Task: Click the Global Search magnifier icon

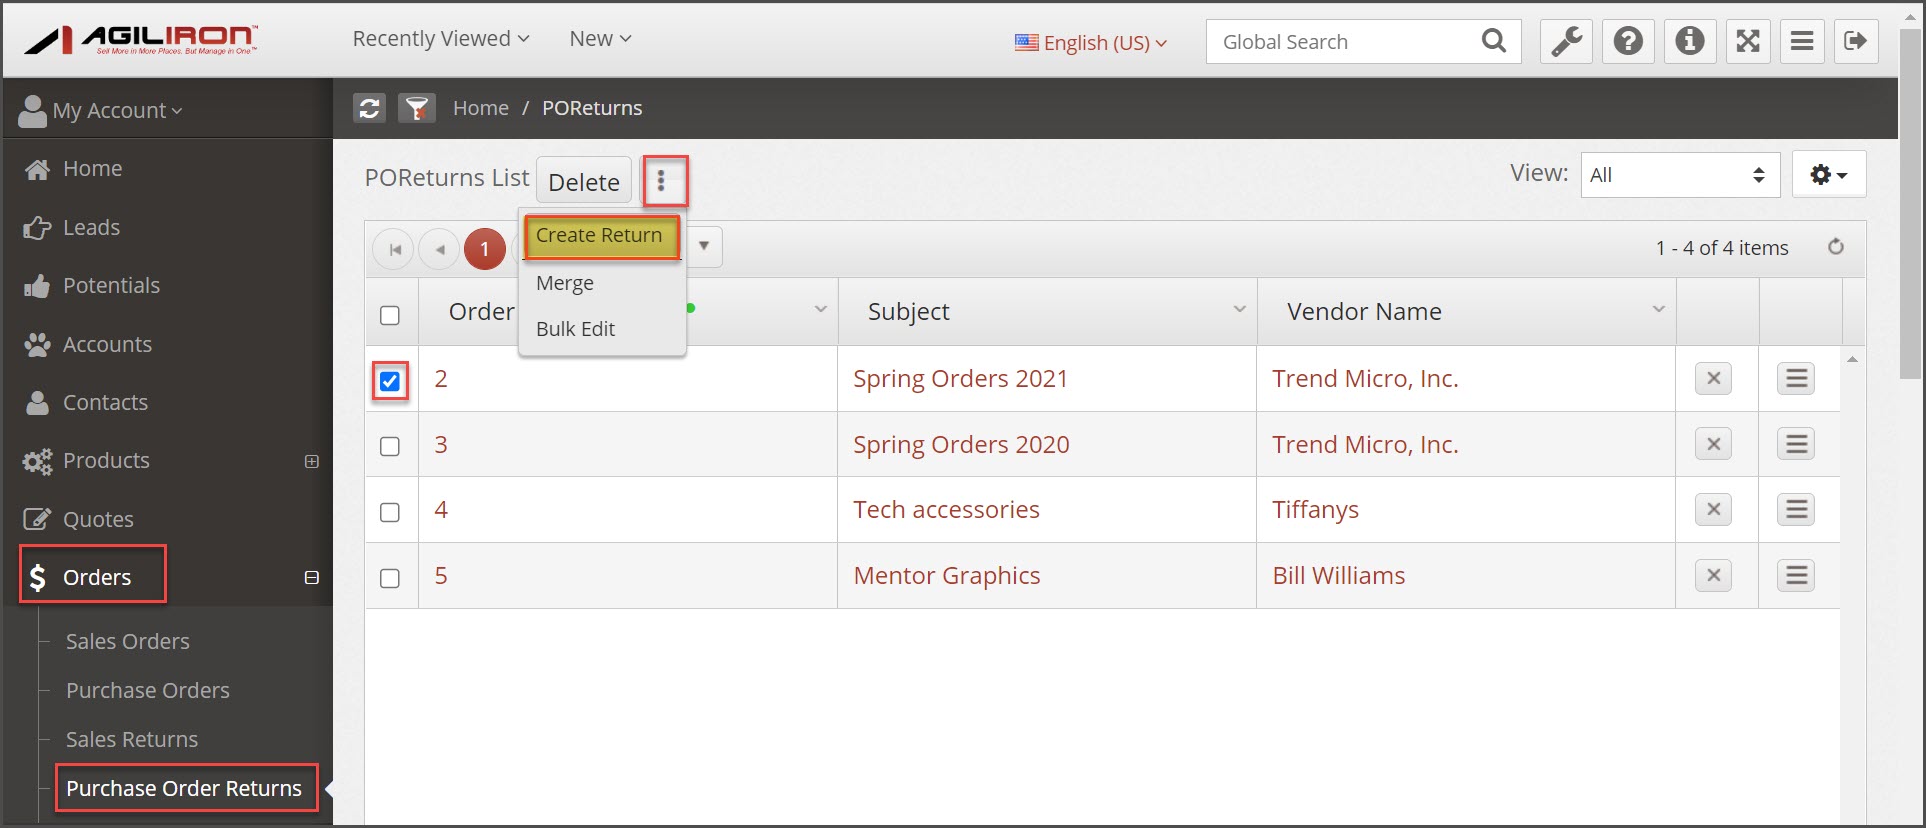Action: pyautogui.click(x=1494, y=41)
